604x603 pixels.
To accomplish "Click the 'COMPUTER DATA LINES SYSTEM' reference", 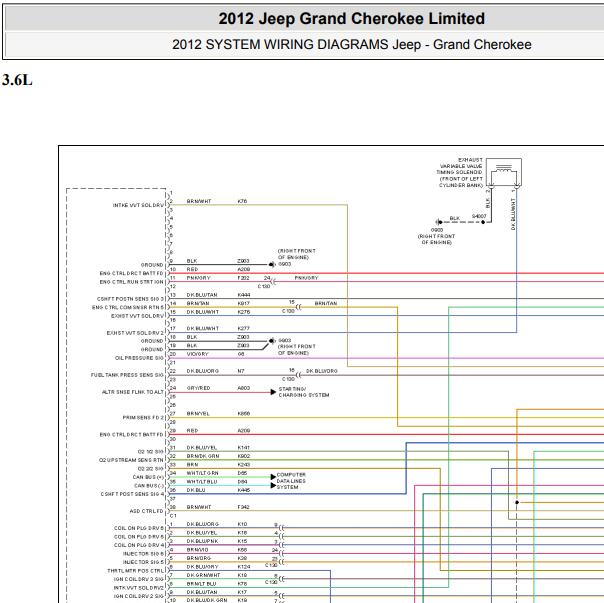I will 291,481.
